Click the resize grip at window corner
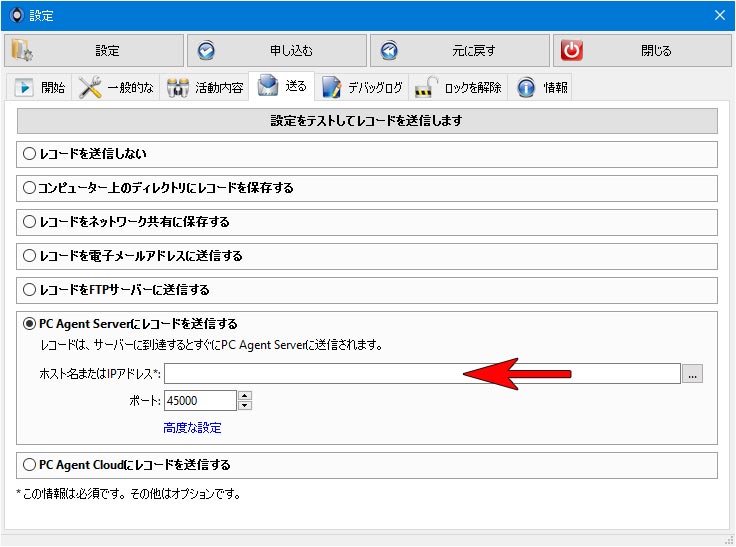736x547 pixels. tap(728, 540)
